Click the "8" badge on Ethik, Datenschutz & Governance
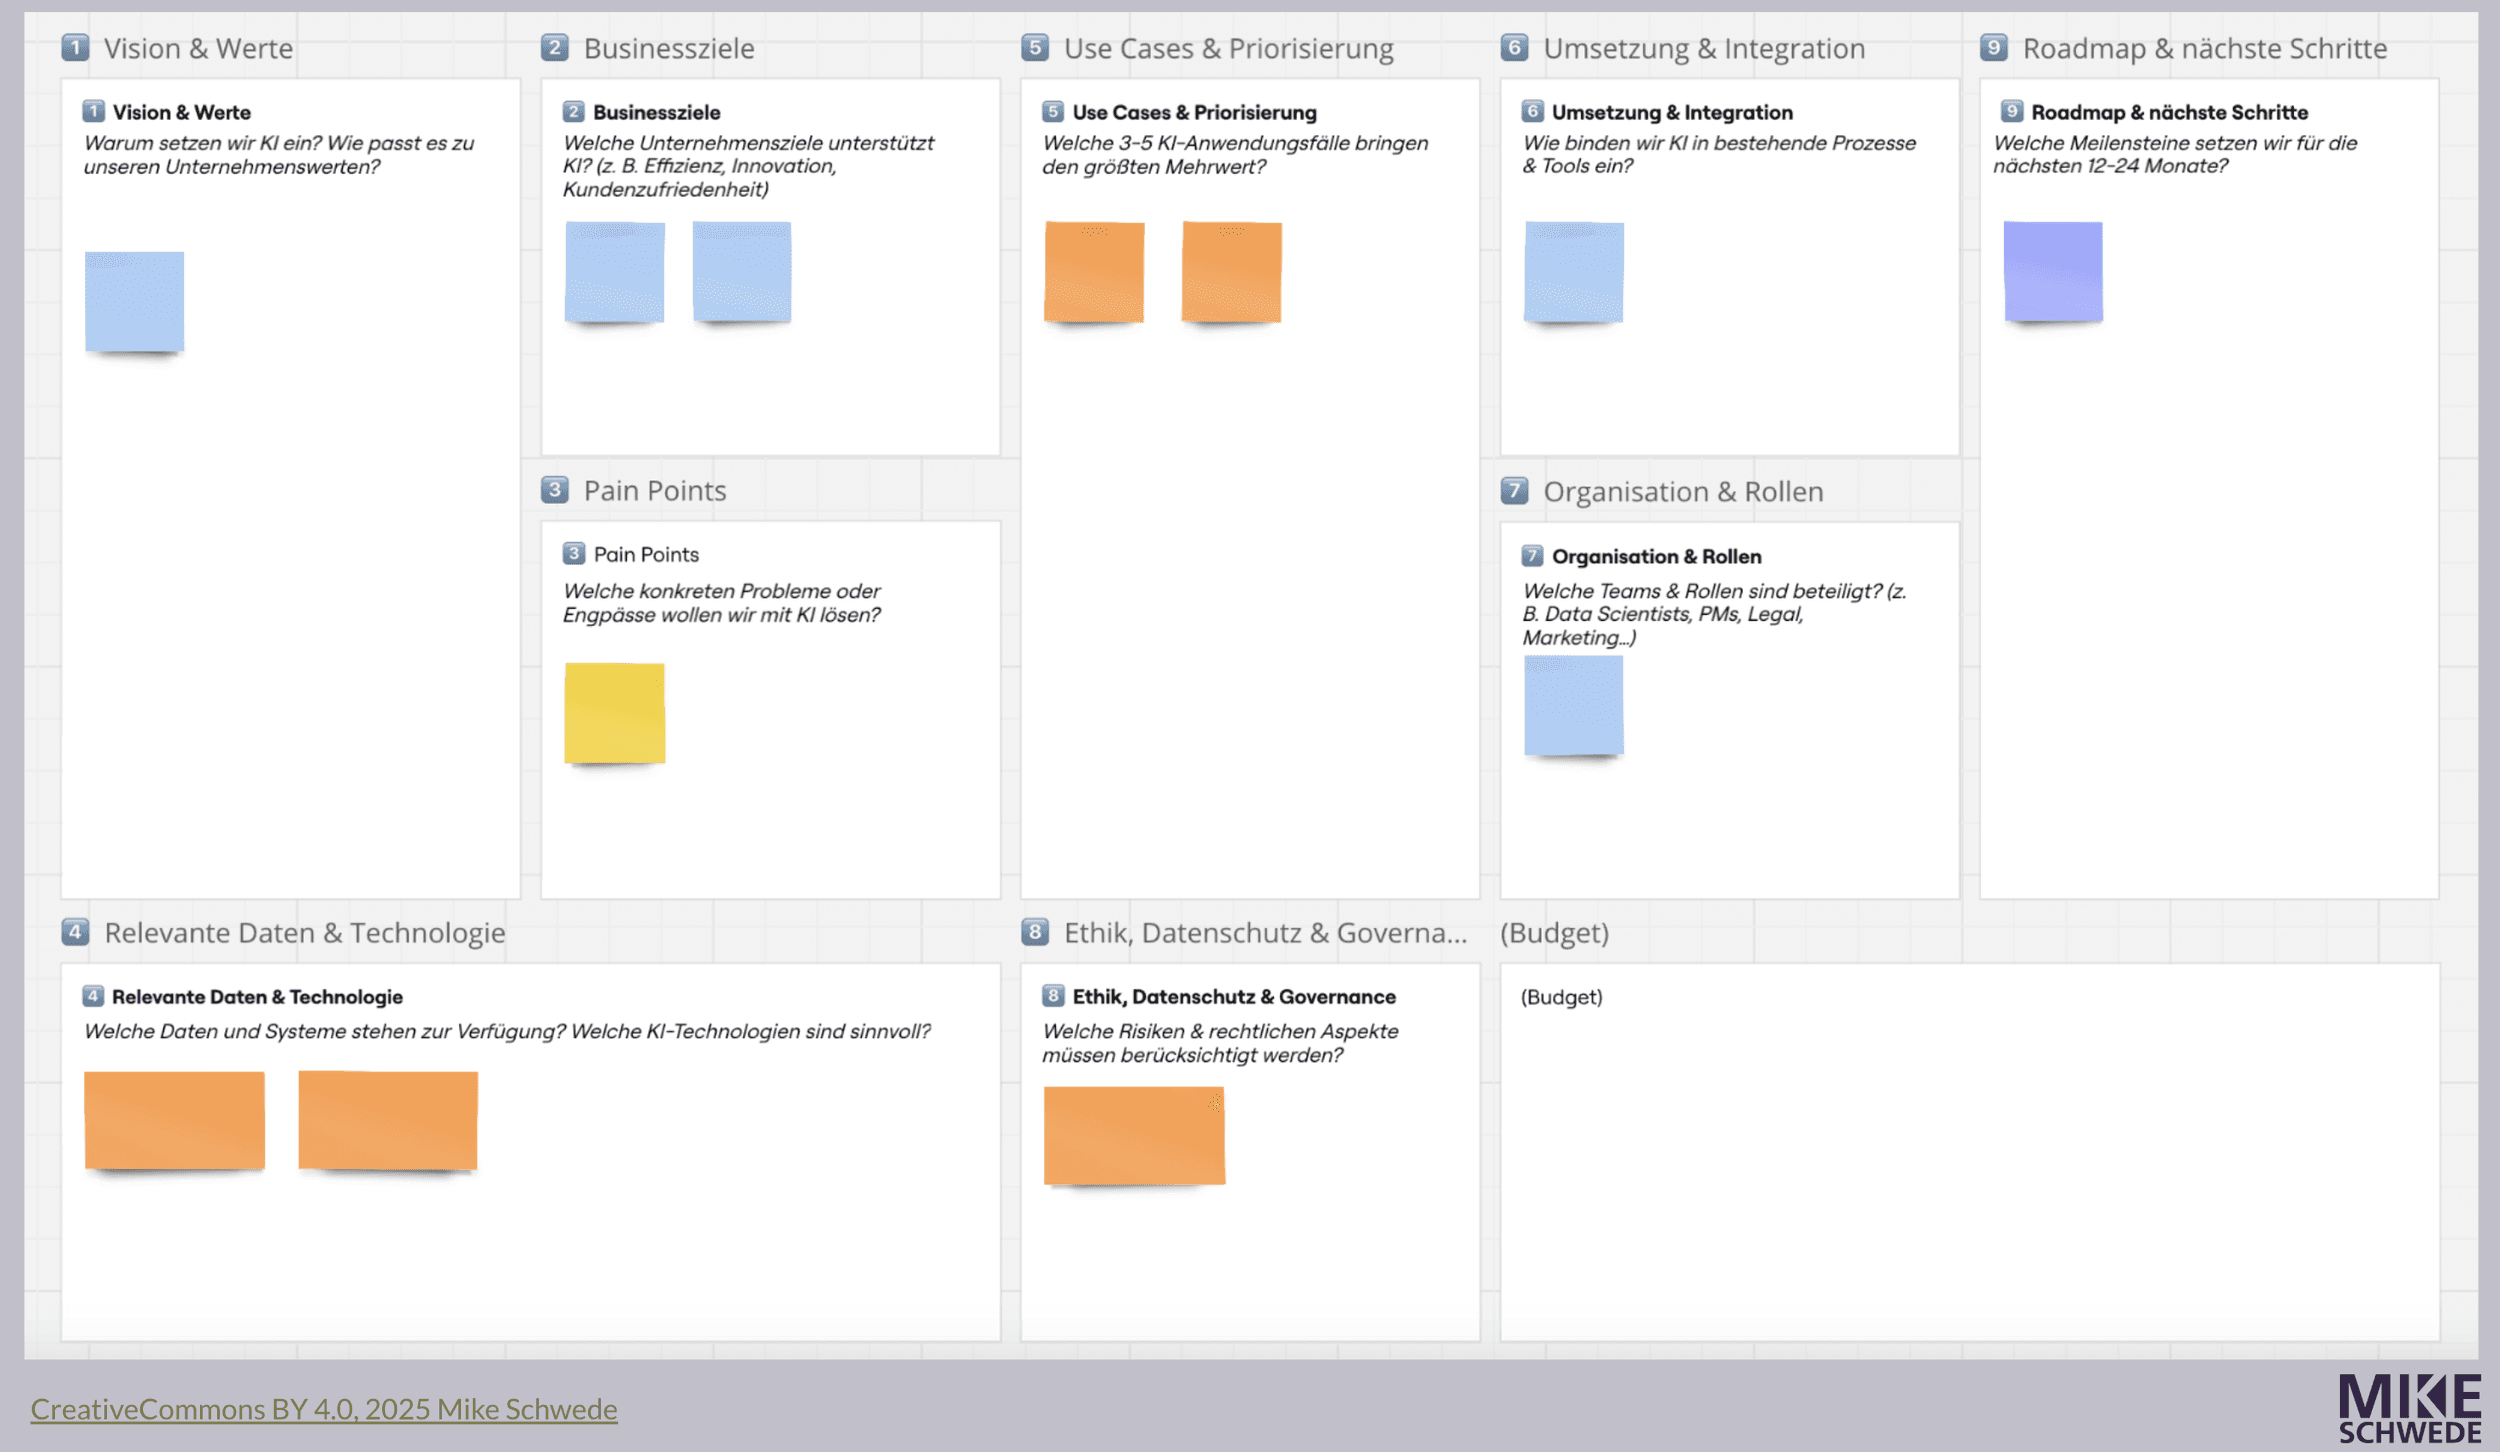The width and height of the screenshot is (2500, 1452). [x=1053, y=996]
